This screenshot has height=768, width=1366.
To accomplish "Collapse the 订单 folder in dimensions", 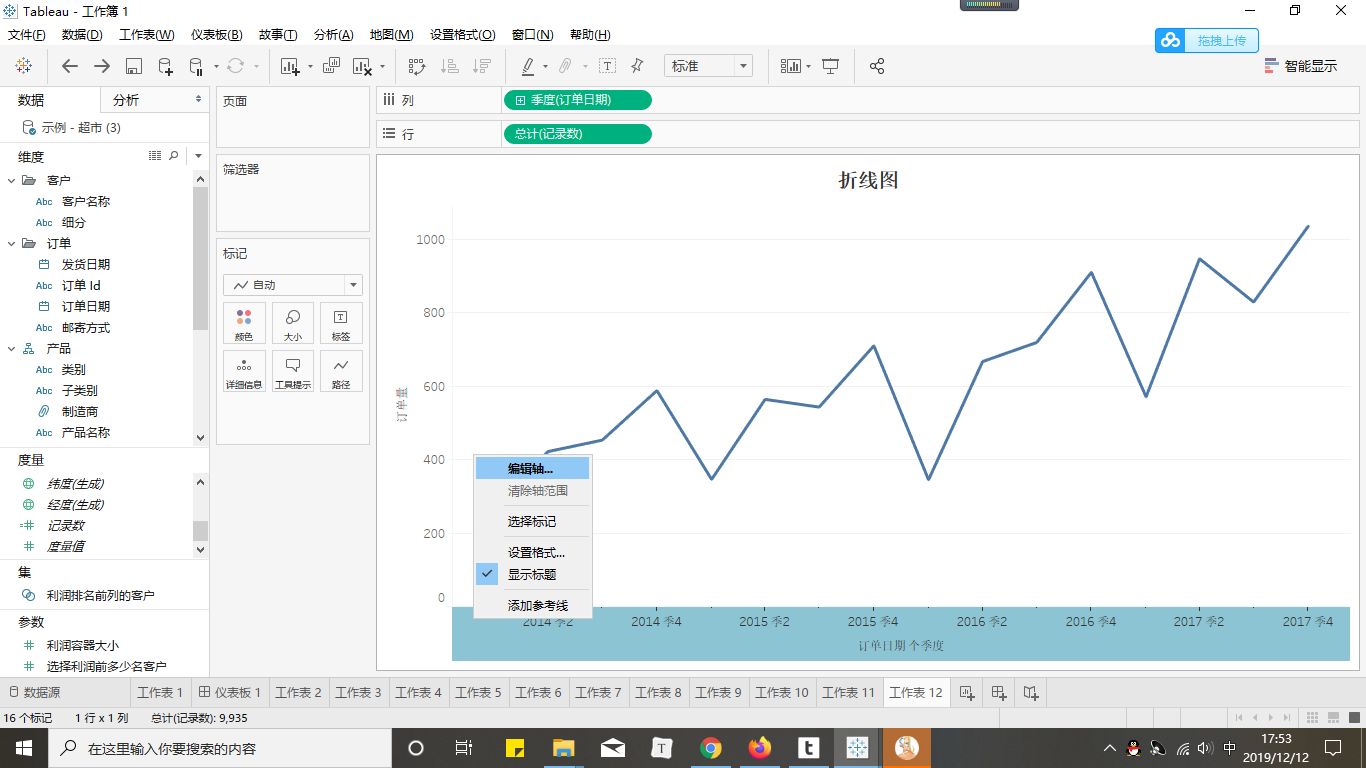I will click(x=12, y=243).
